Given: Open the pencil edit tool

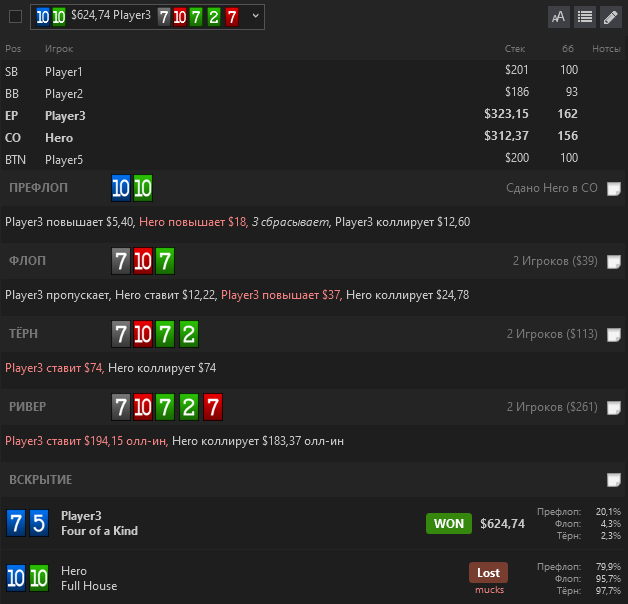Looking at the screenshot, I should pyautogui.click(x=610, y=17).
